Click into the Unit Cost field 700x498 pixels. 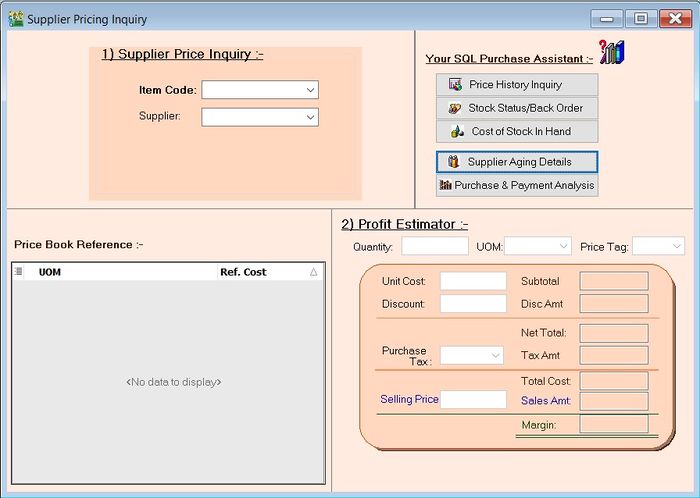click(473, 281)
